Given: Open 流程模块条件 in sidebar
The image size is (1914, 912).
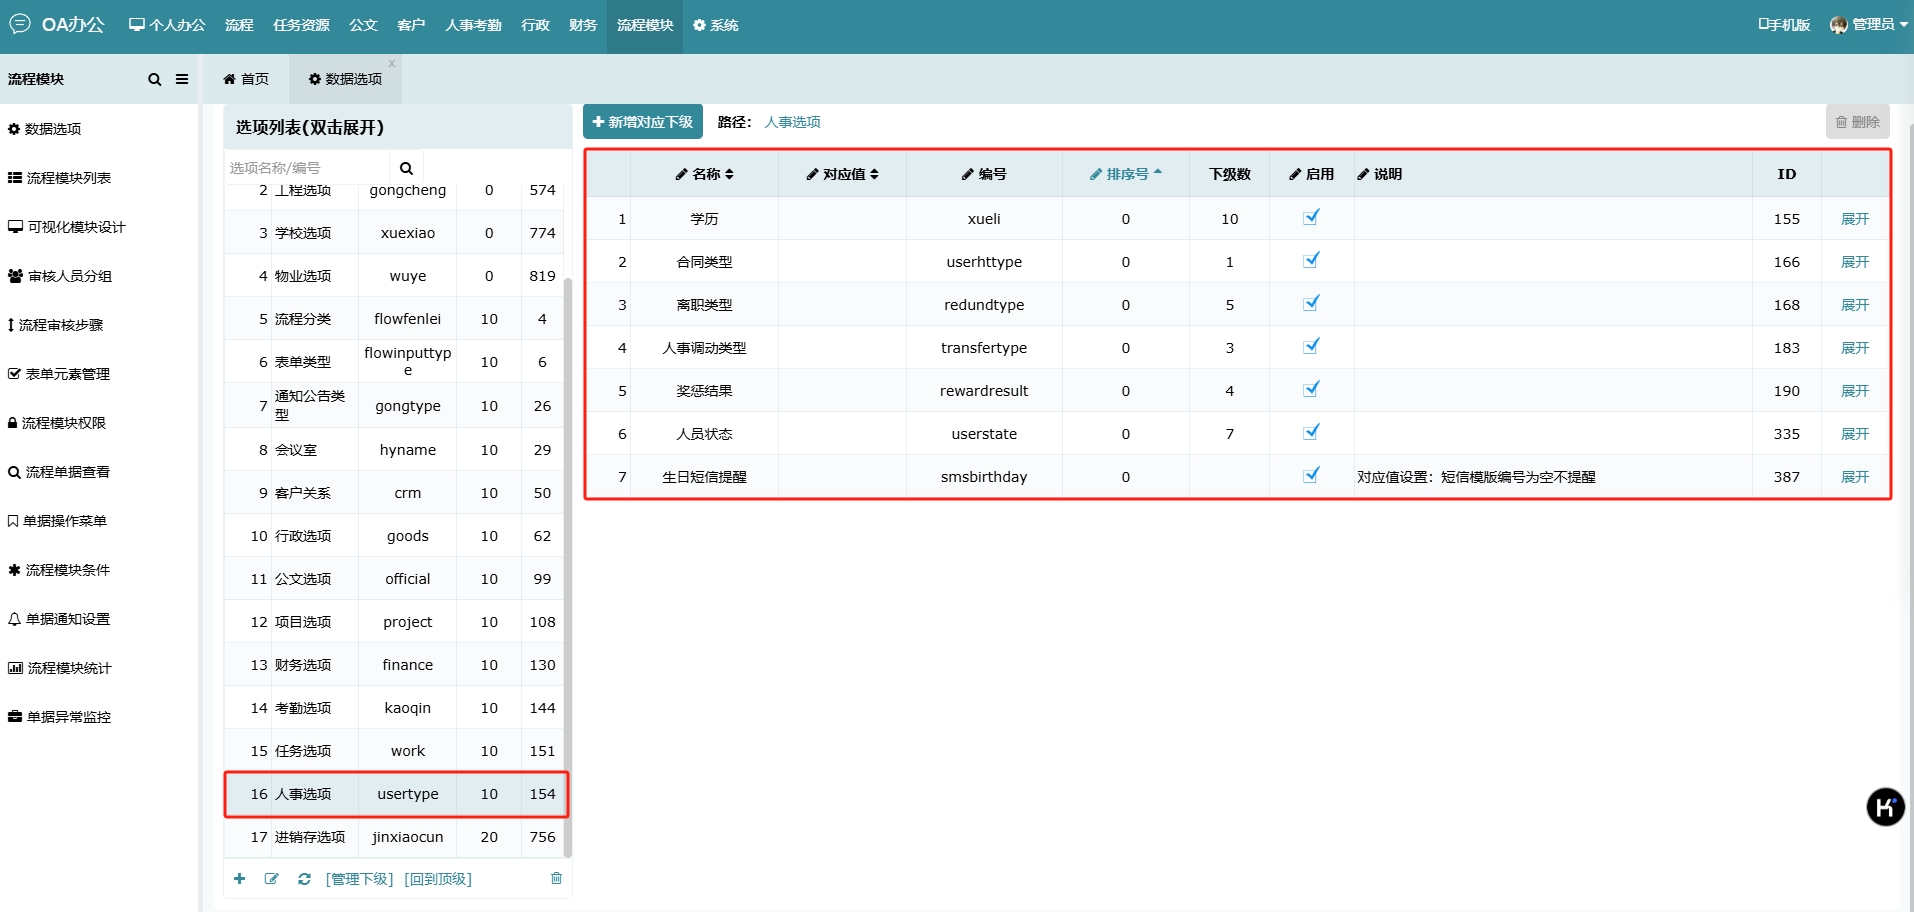Looking at the screenshot, I should coord(59,570).
